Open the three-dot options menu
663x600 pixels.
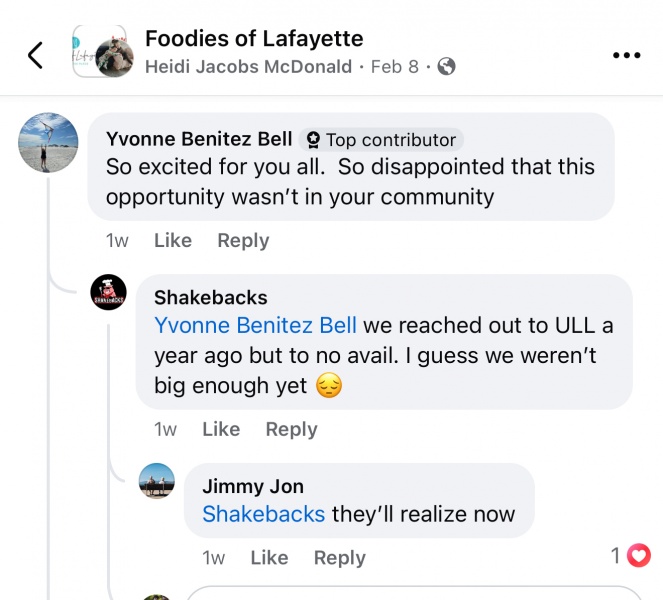(626, 55)
